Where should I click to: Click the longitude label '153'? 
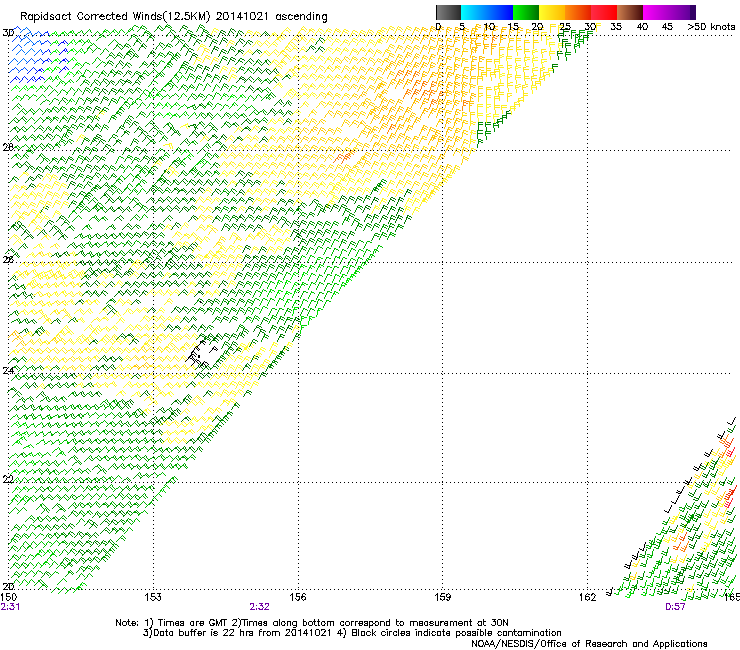(x=153, y=597)
